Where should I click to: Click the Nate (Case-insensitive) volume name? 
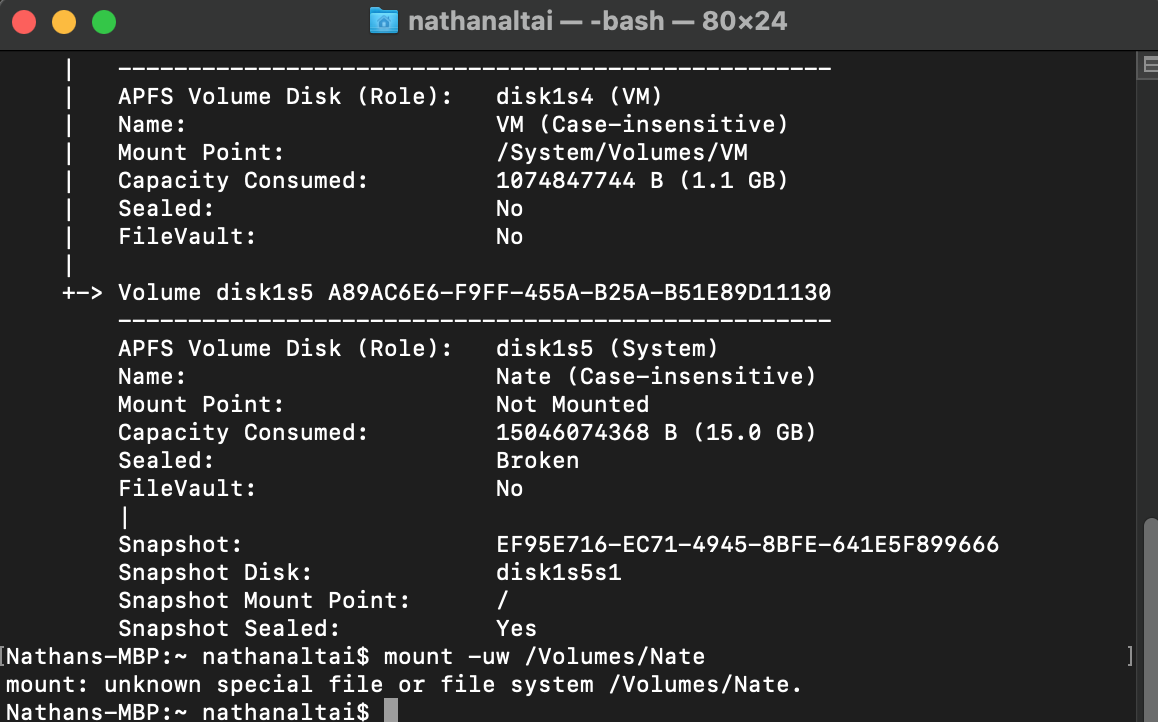pyautogui.click(x=656, y=377)
